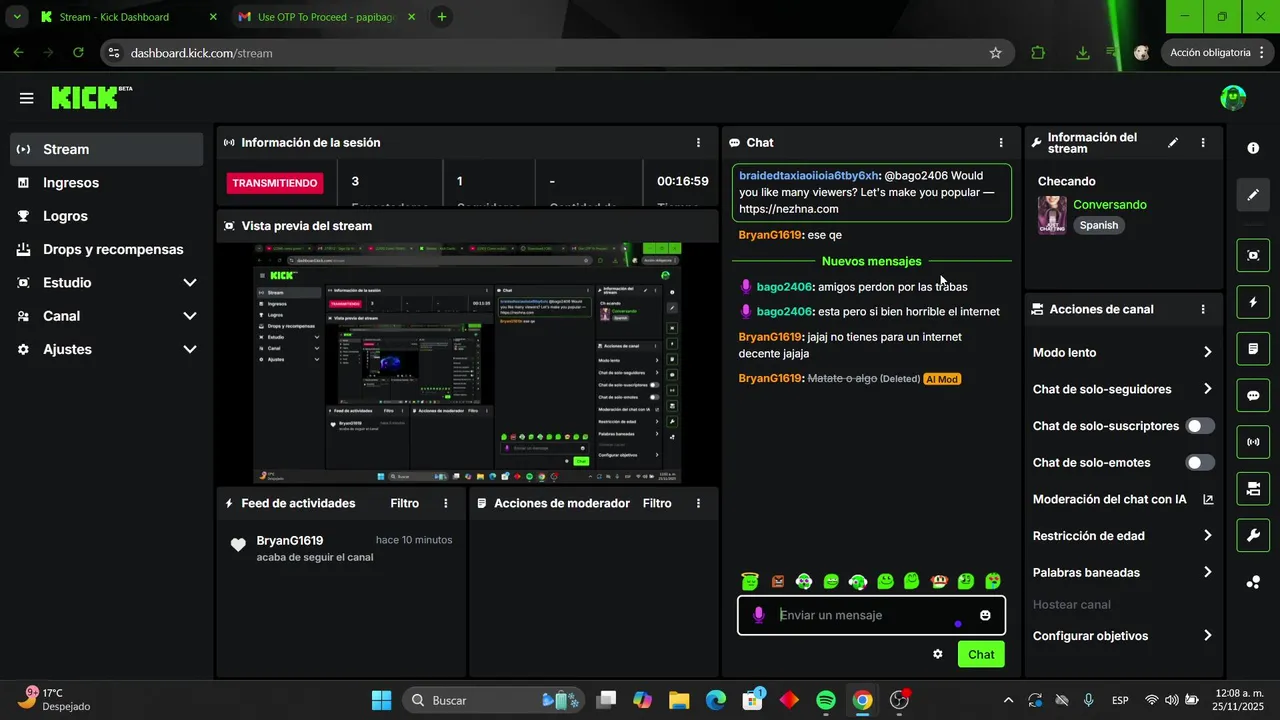The height and width of the screenshot is (720, 1280).
Task: Open Drops y recompensas in sidebar
Action: click(x=107, y=249)
